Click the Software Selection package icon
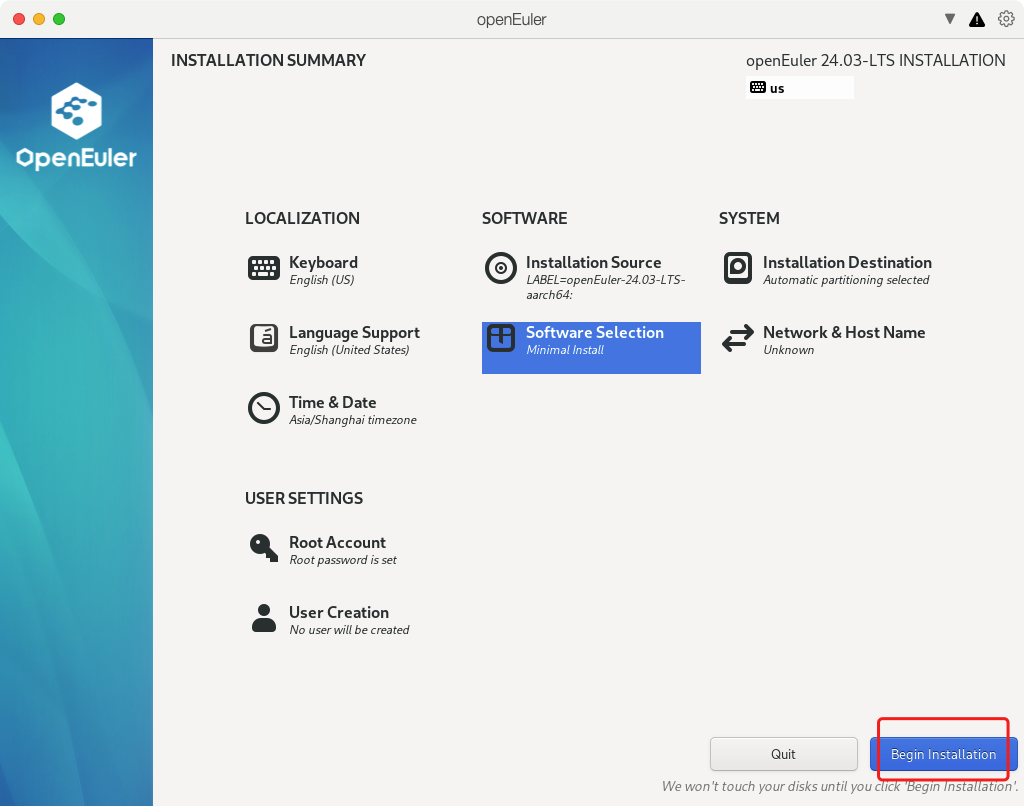 pos(500,338)
